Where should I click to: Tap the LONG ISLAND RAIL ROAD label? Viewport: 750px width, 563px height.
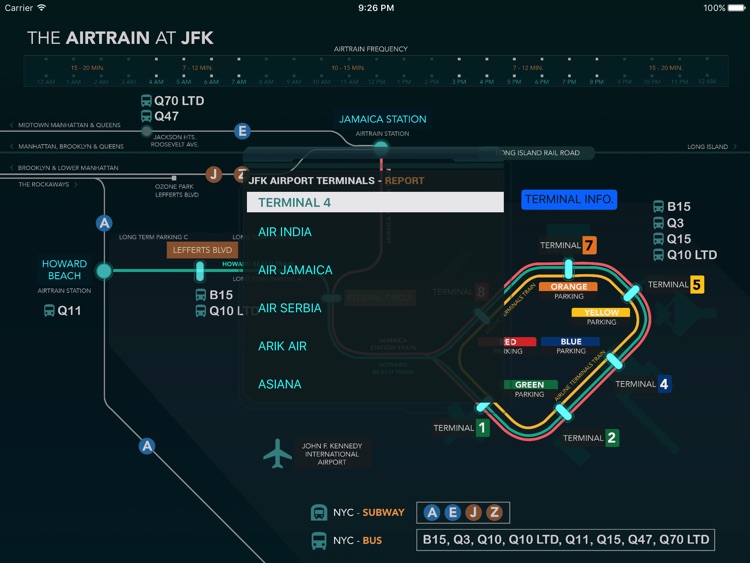(538, 153)
